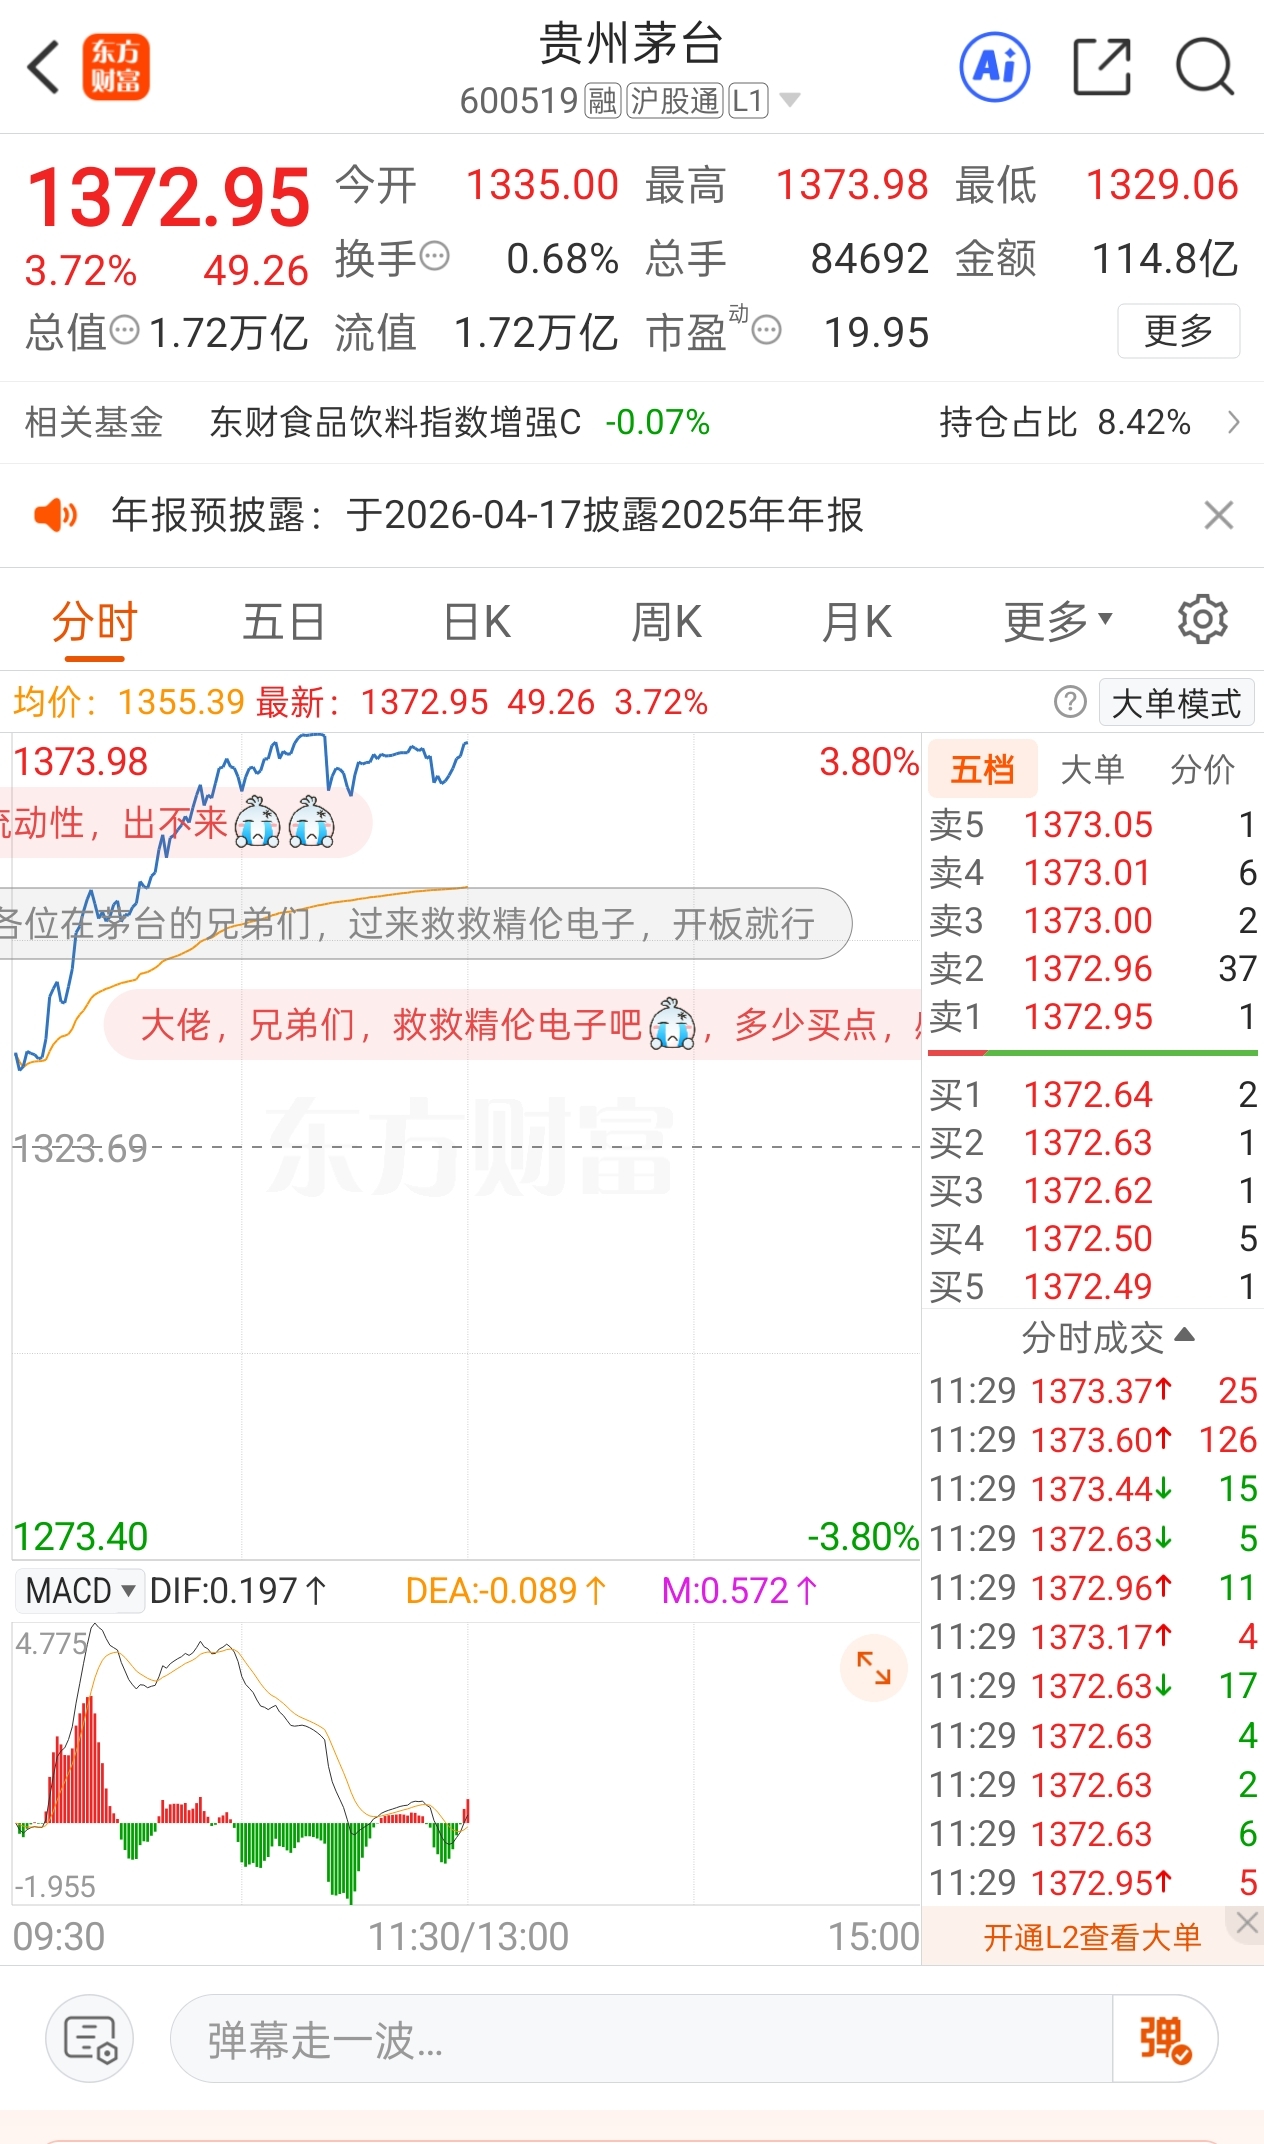
Task: Tap the L1 level badge
Action: tap(748, 101)
